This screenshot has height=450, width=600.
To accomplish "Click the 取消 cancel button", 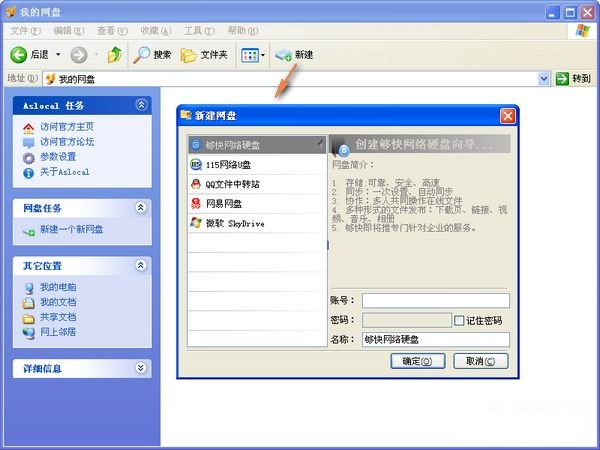I will tap(481, 361).
